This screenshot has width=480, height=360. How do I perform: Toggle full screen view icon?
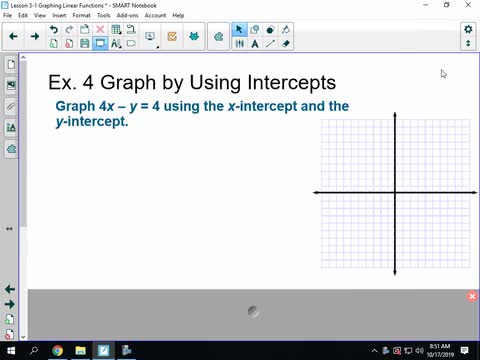point(100,43)
